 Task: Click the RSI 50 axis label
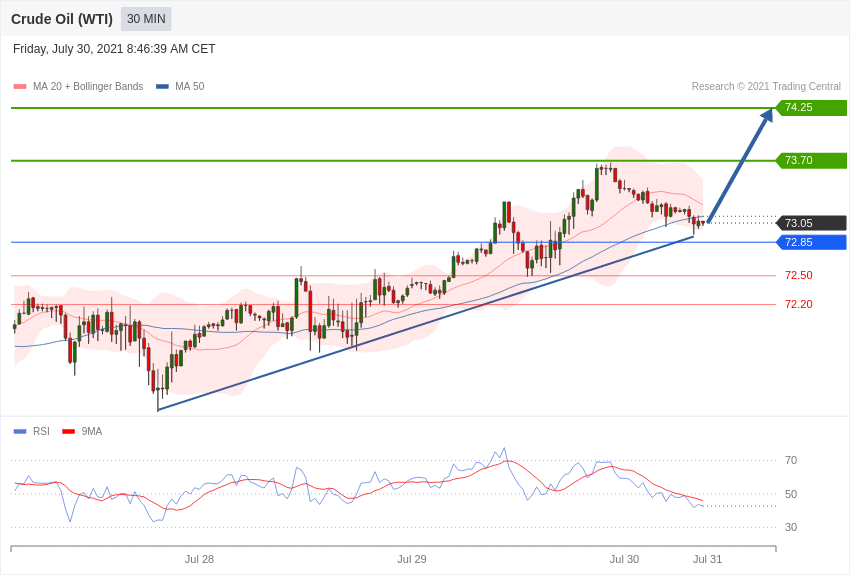click(x=791, y=494)
